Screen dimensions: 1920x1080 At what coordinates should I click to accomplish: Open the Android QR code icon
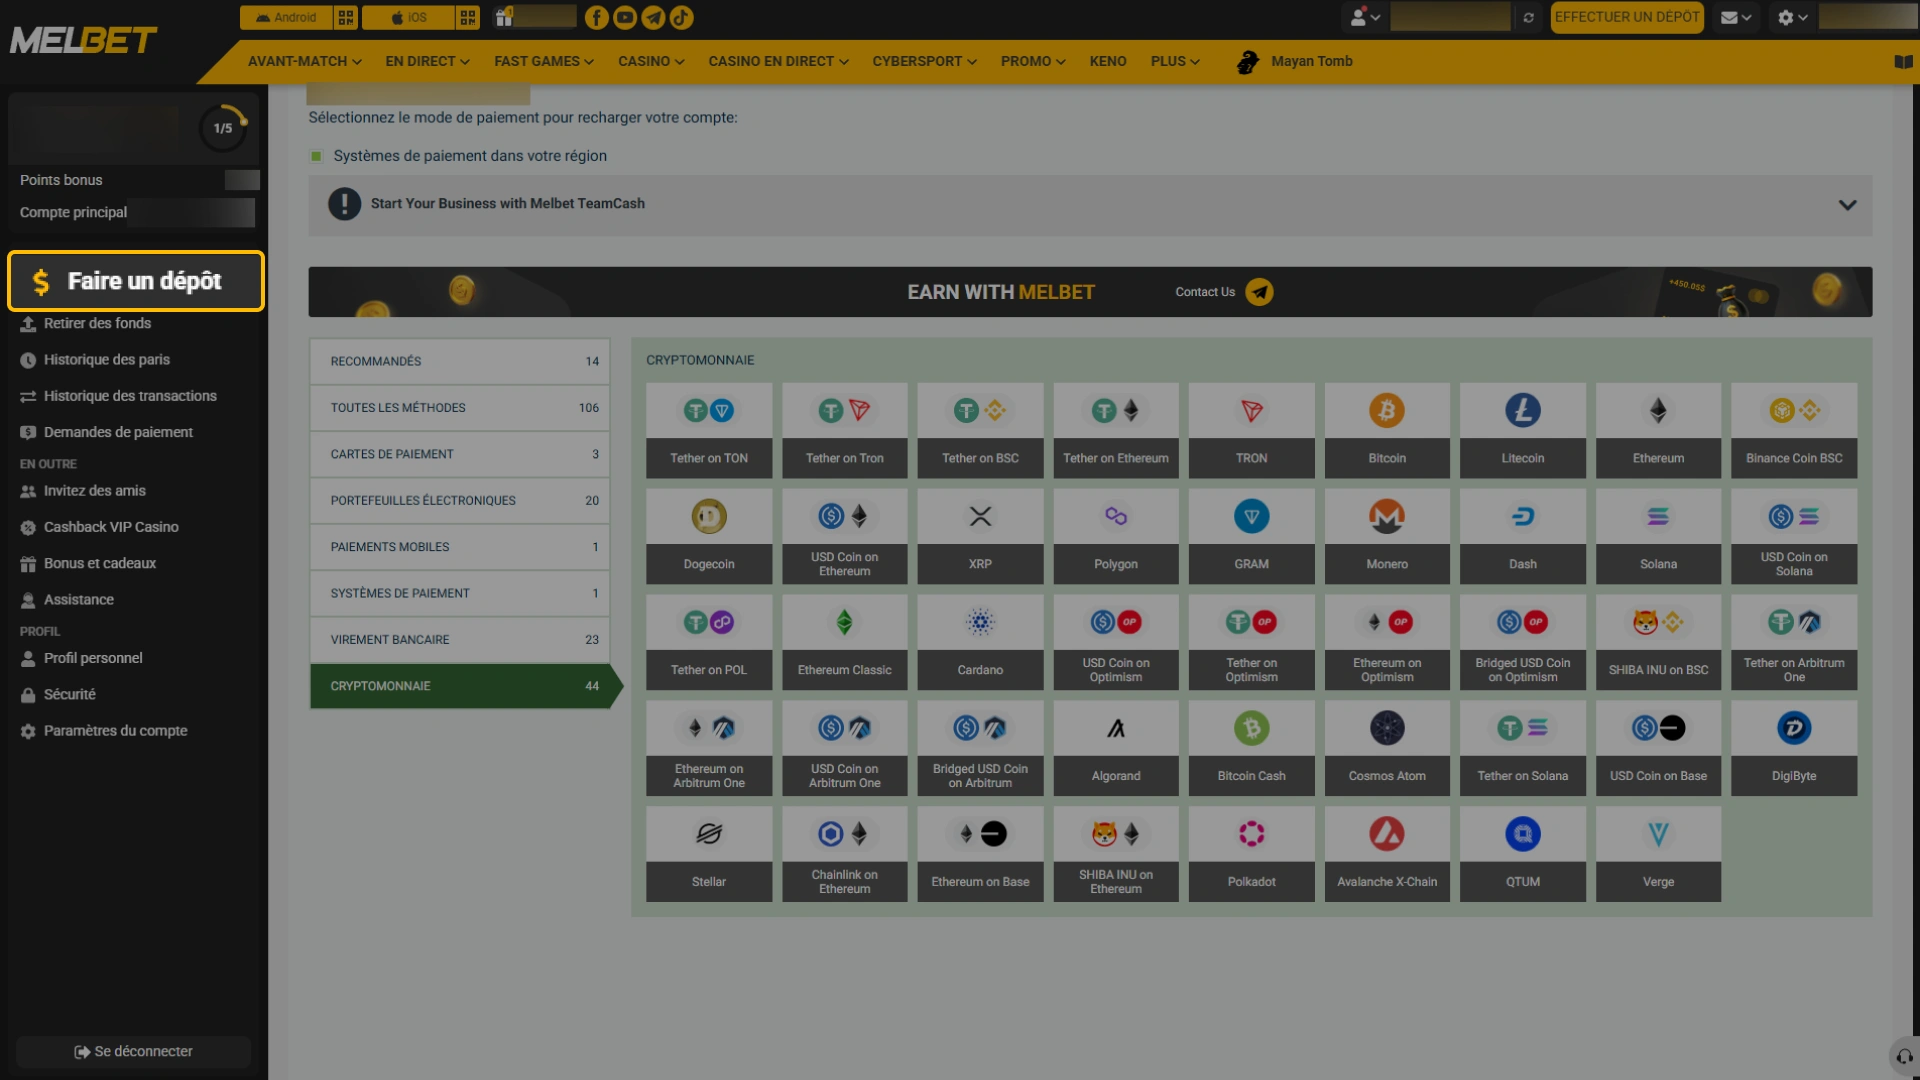[x=346, y=17]
